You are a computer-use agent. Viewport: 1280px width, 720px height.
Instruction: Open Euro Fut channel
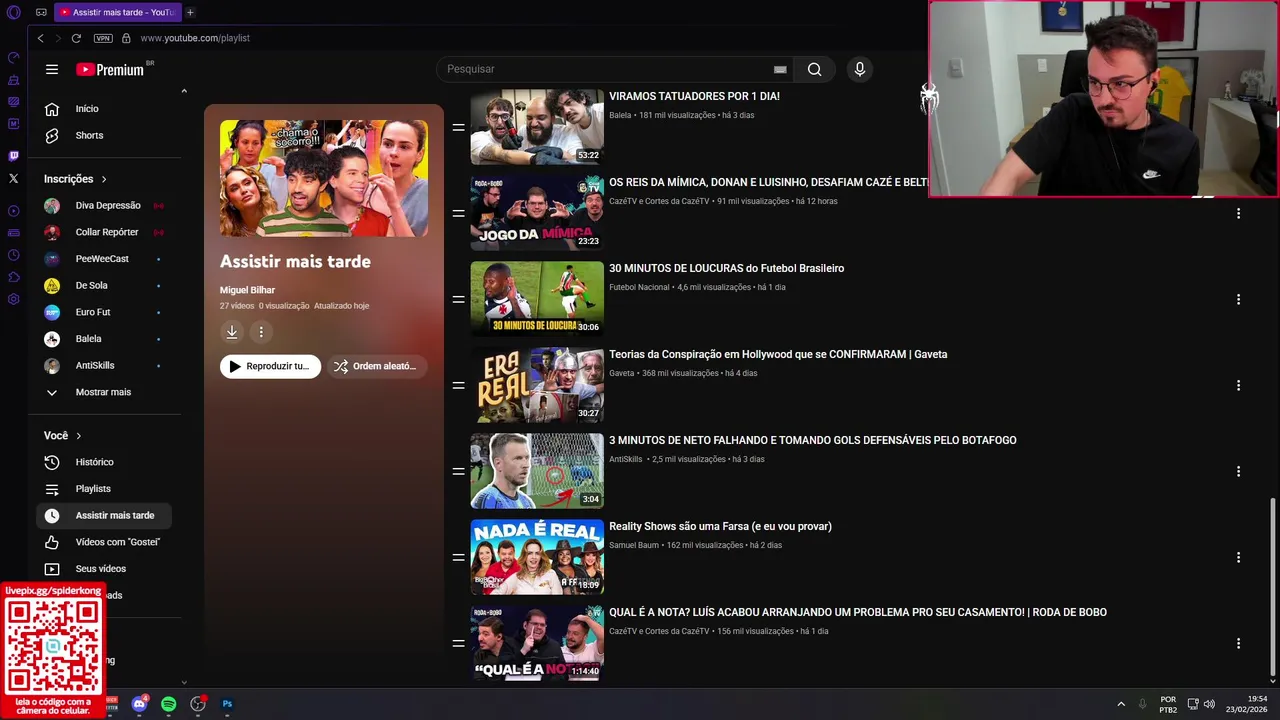click(104, 312)
